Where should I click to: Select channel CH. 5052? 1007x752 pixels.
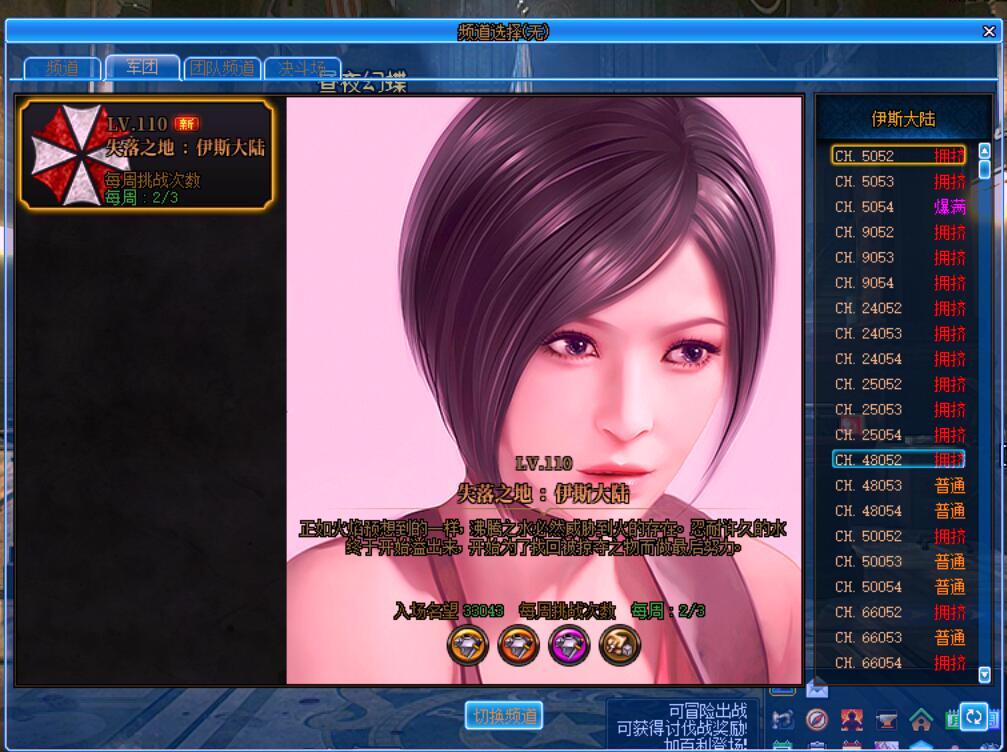898,155
